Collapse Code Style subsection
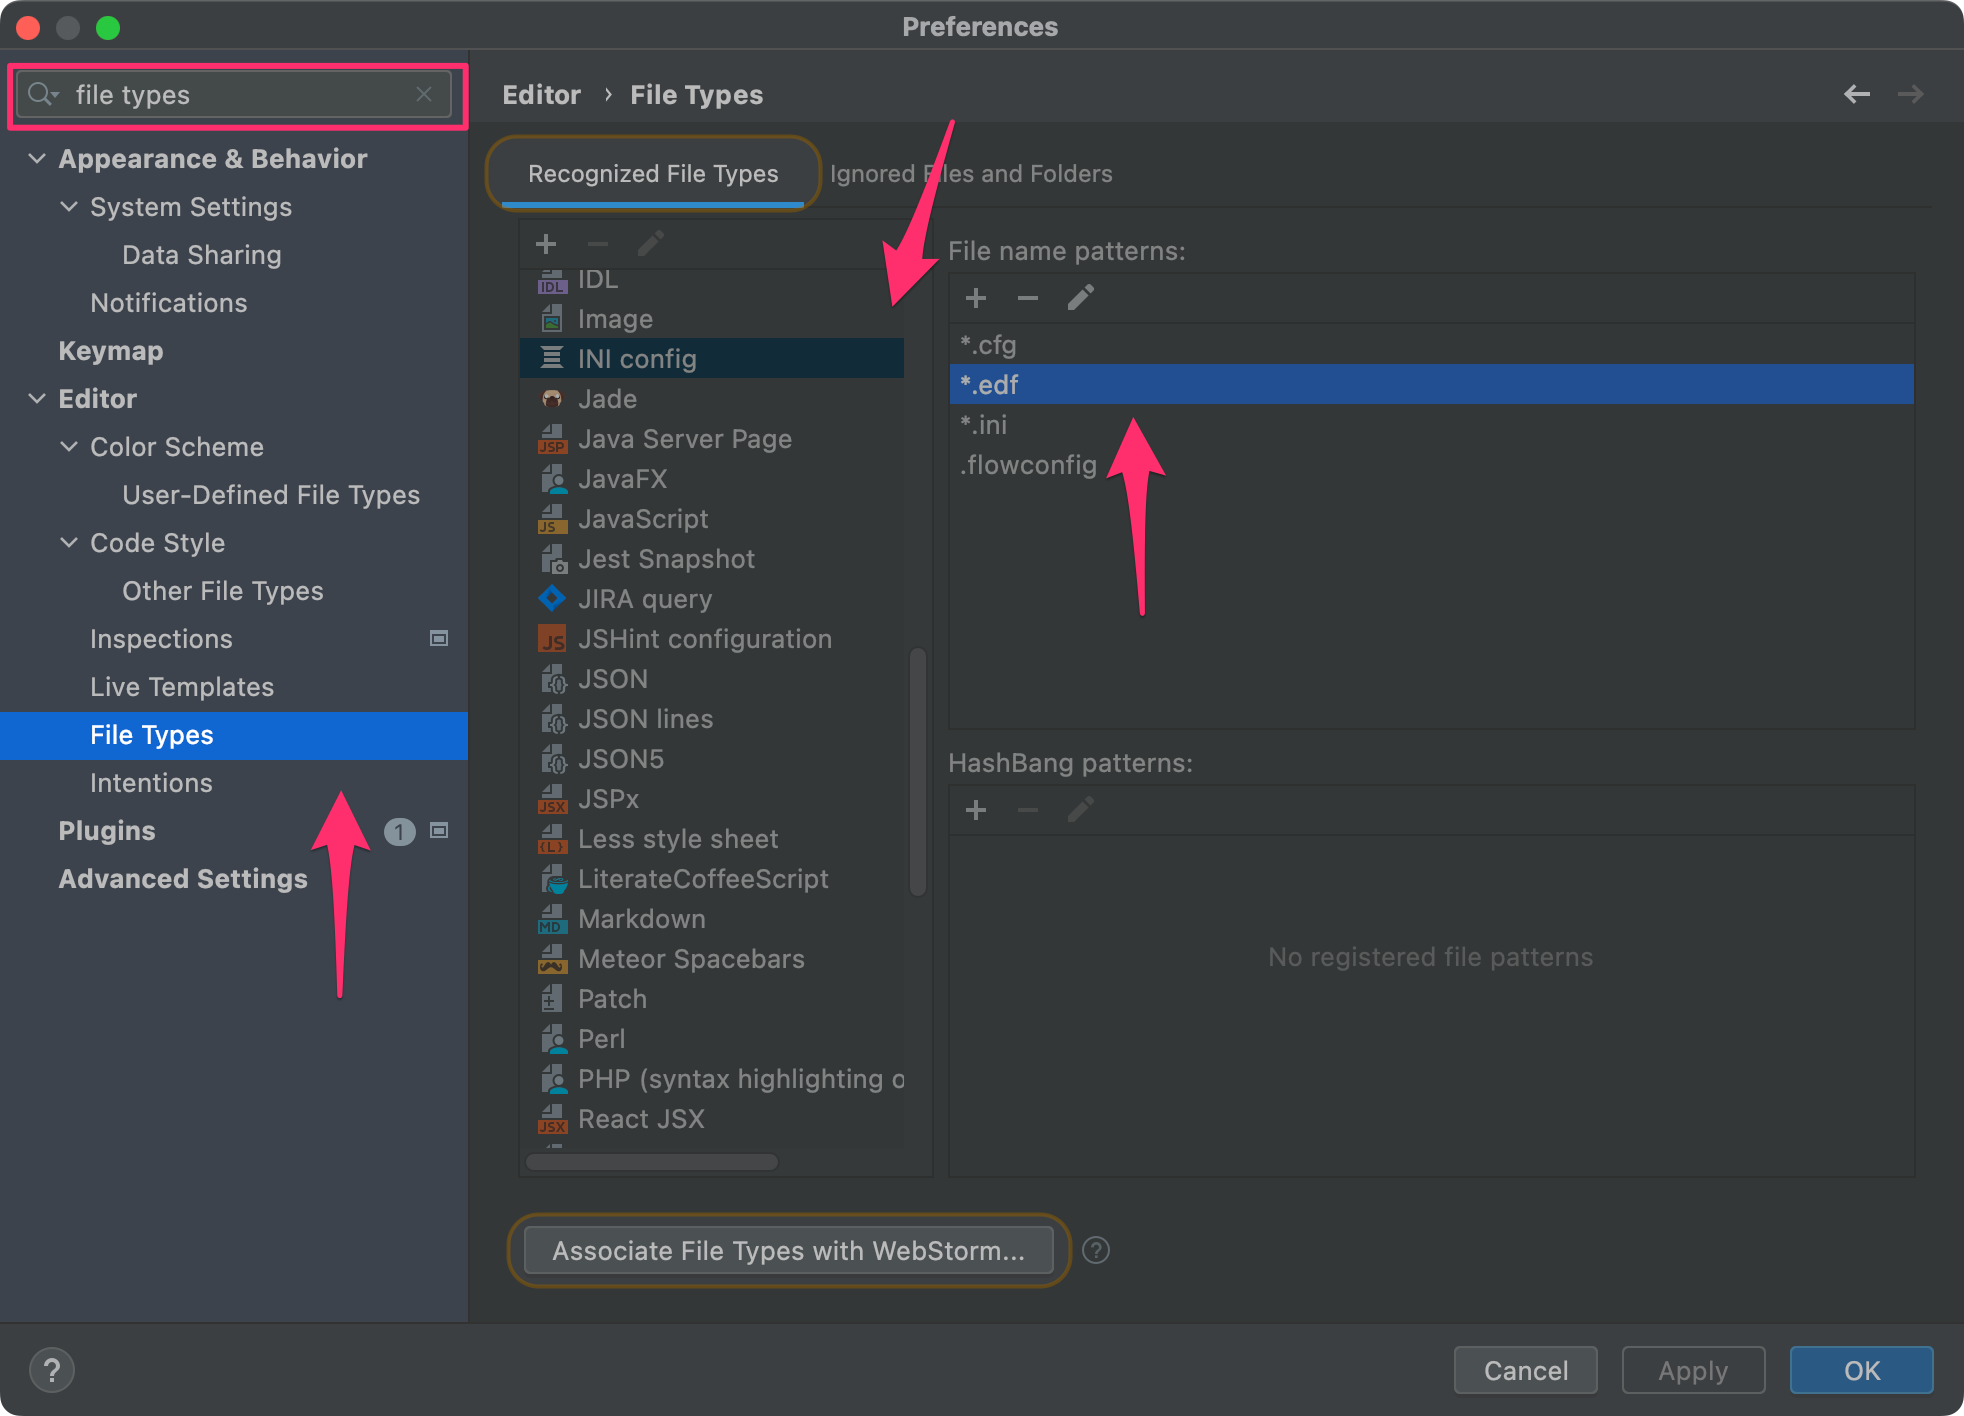This screenshot has height=1416, width=1964. (69, 543)
